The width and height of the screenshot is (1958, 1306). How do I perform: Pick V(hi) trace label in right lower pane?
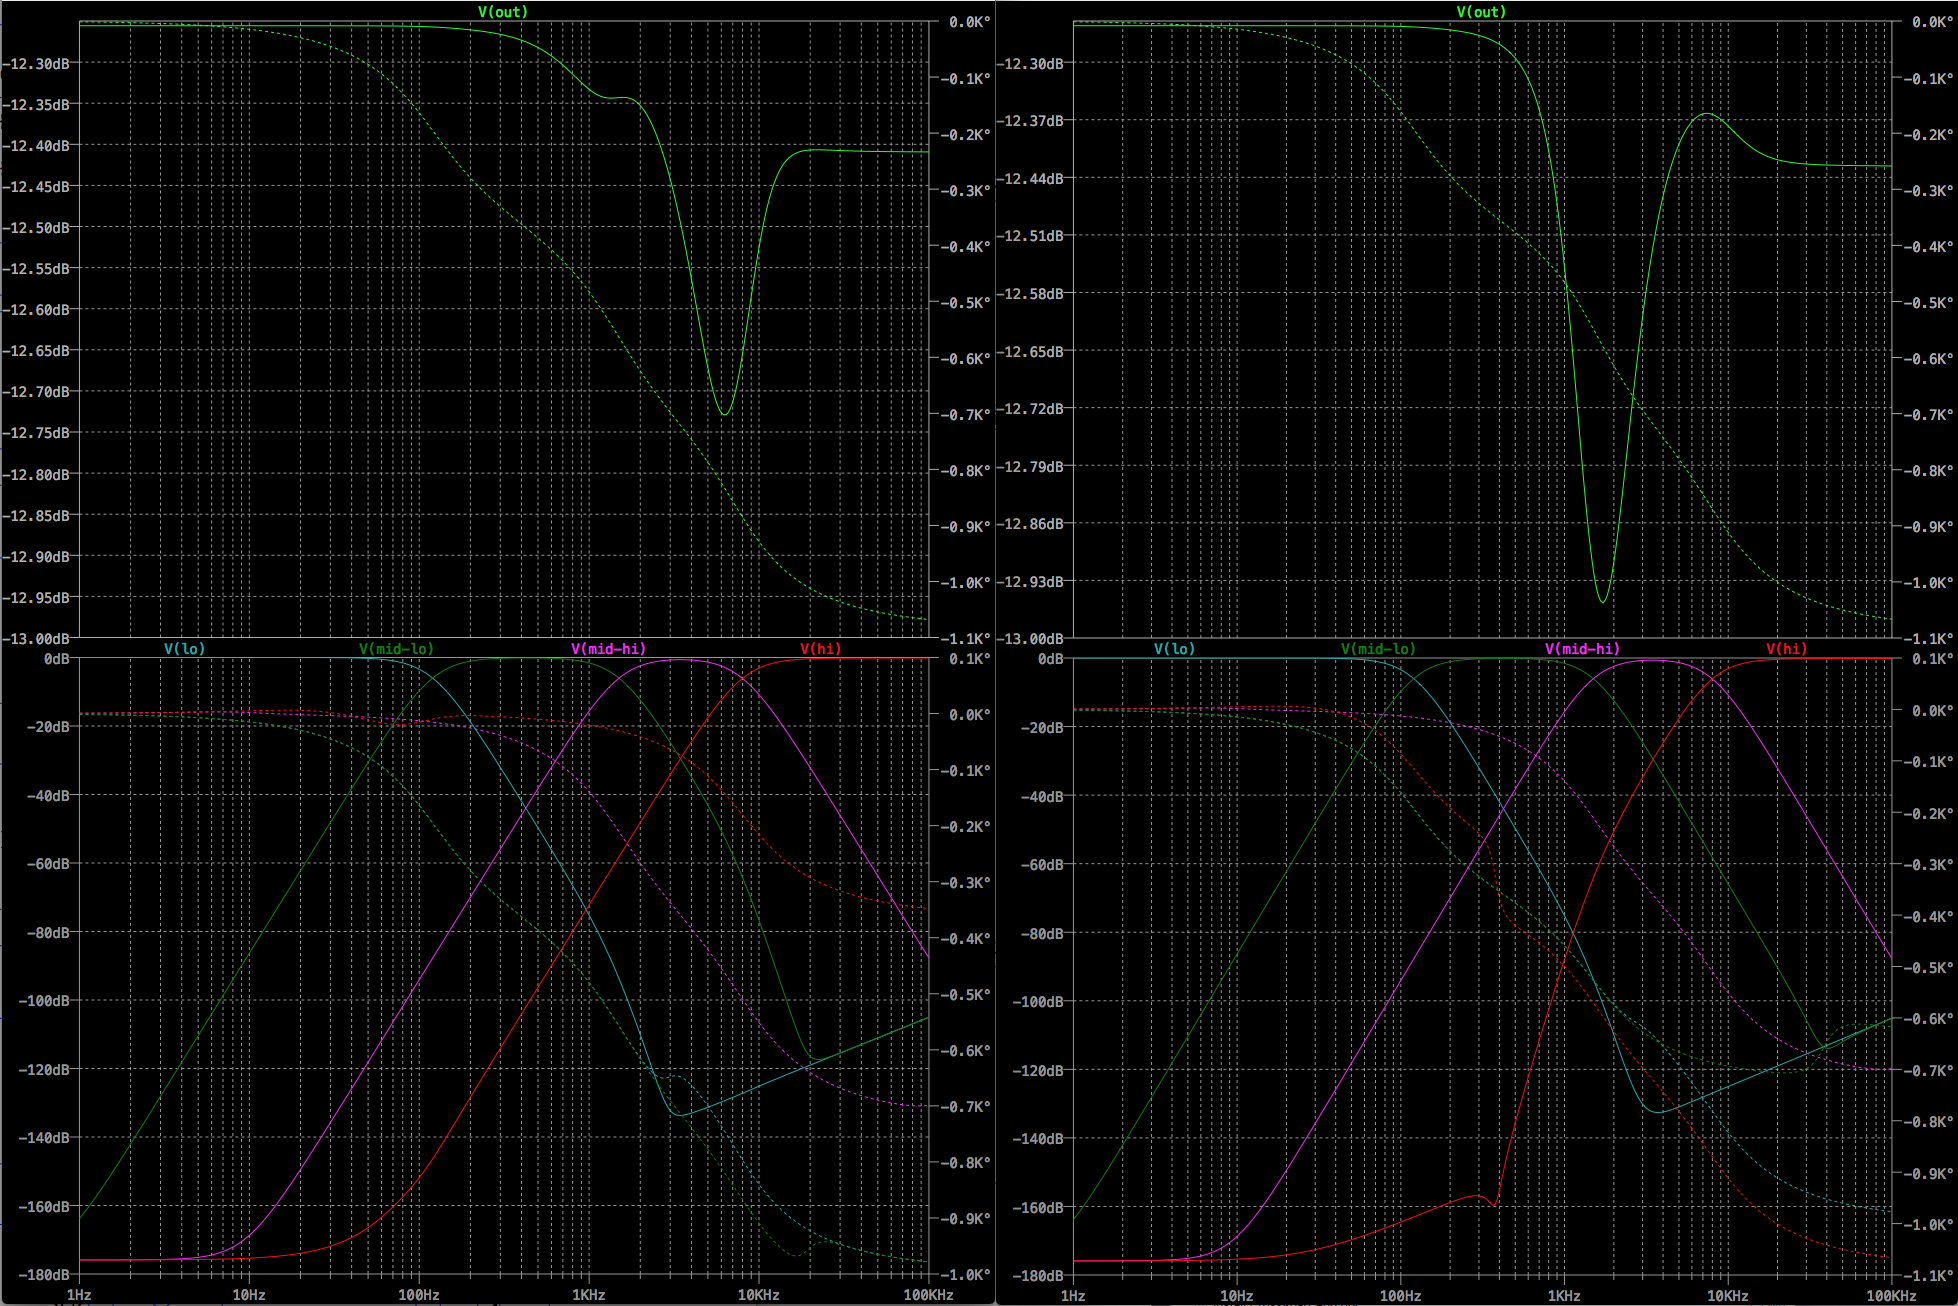(x=1786, y=649)
